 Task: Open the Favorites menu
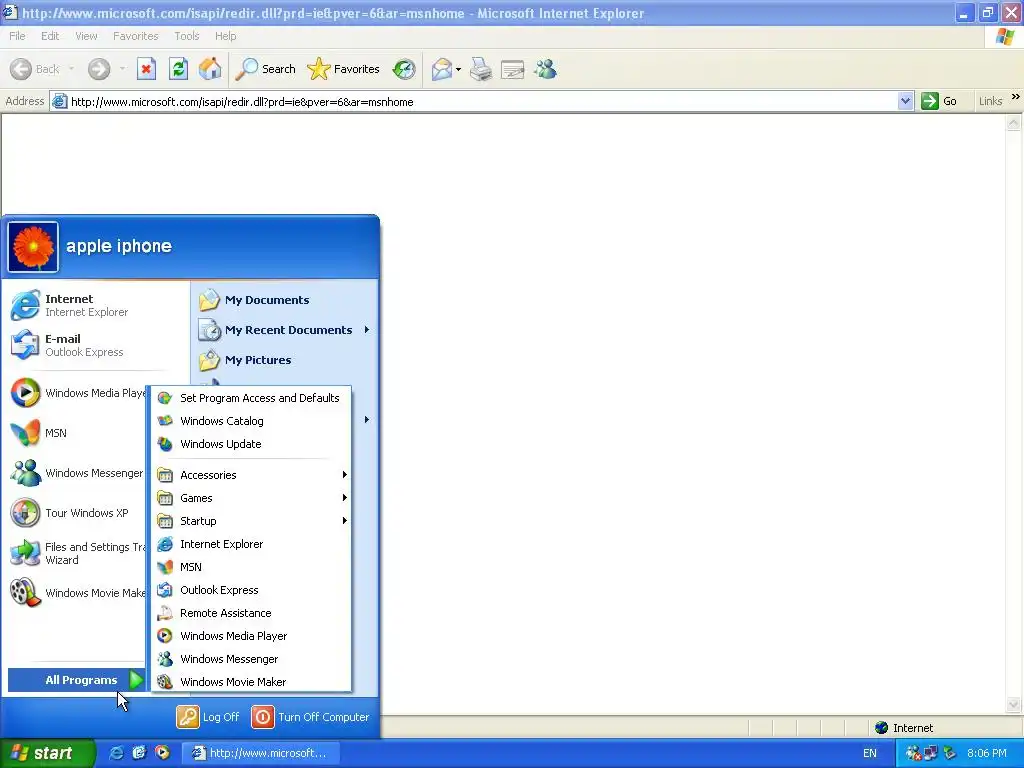136,36
